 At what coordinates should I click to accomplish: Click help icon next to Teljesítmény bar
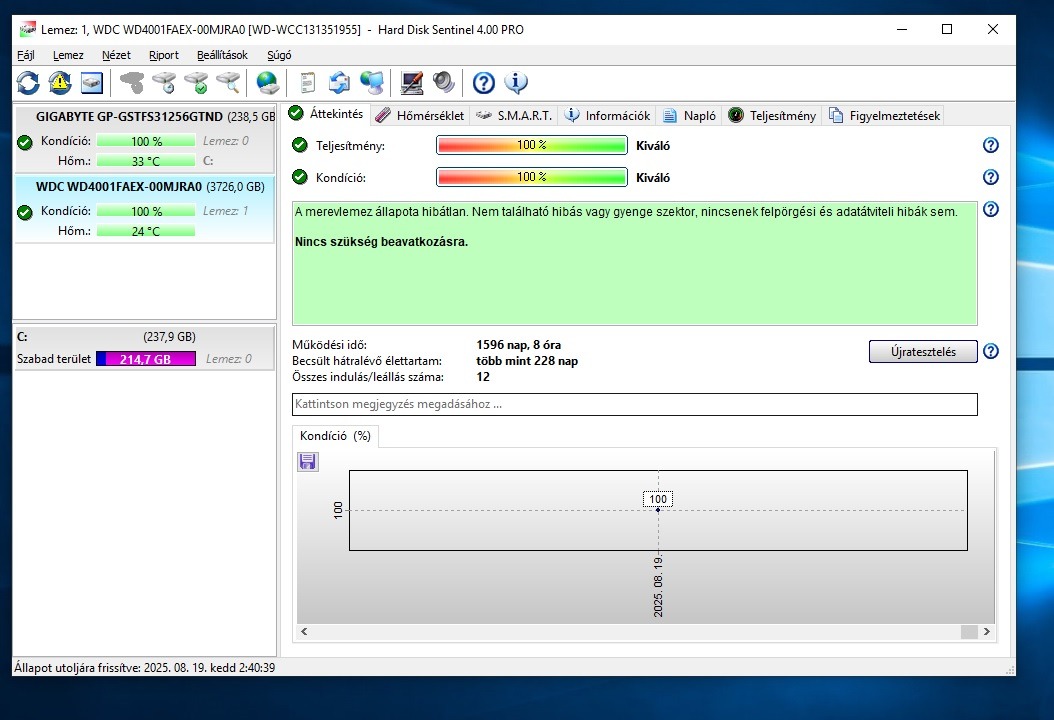click(x=991, y=145)
